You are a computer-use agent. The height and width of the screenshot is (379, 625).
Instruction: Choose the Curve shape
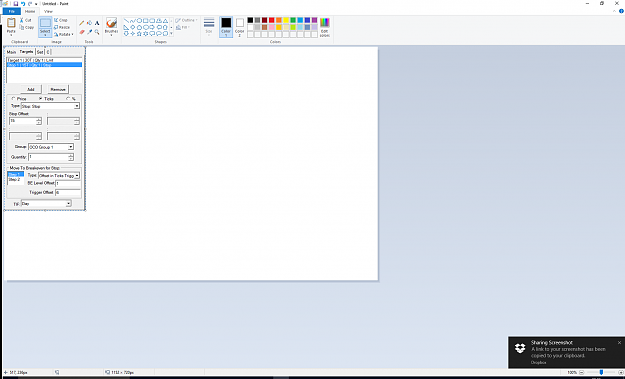[x=133, y=21]
